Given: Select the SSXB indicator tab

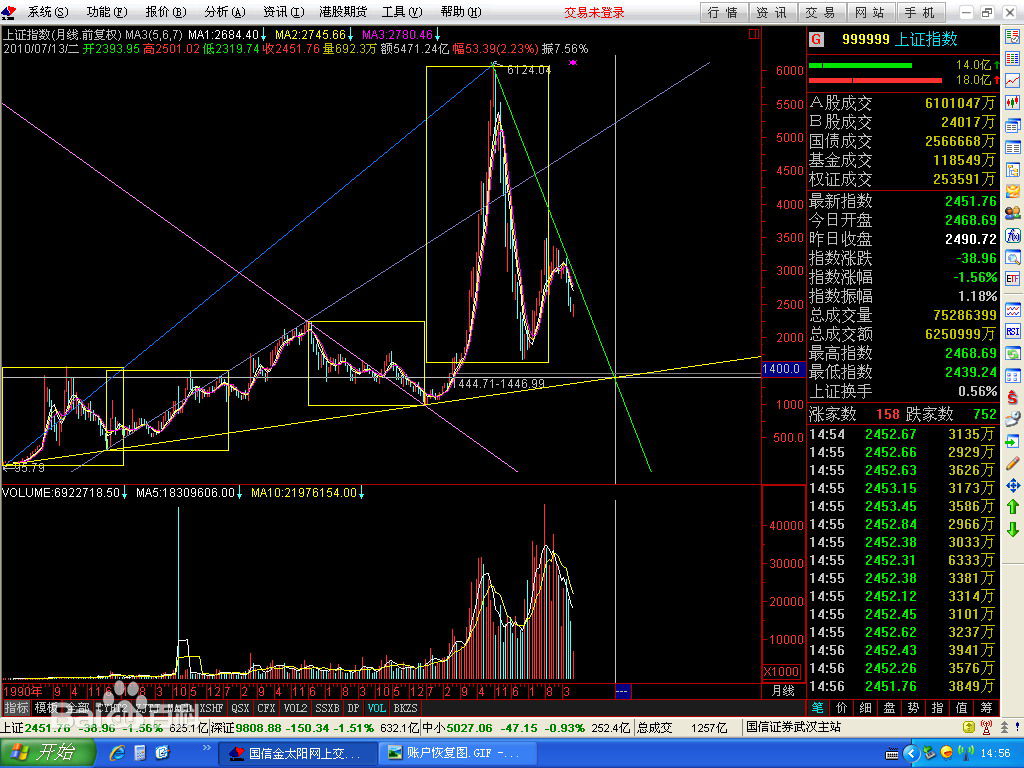Looking at the screenshot, I should pyautogui.click(x=327, y=708).
